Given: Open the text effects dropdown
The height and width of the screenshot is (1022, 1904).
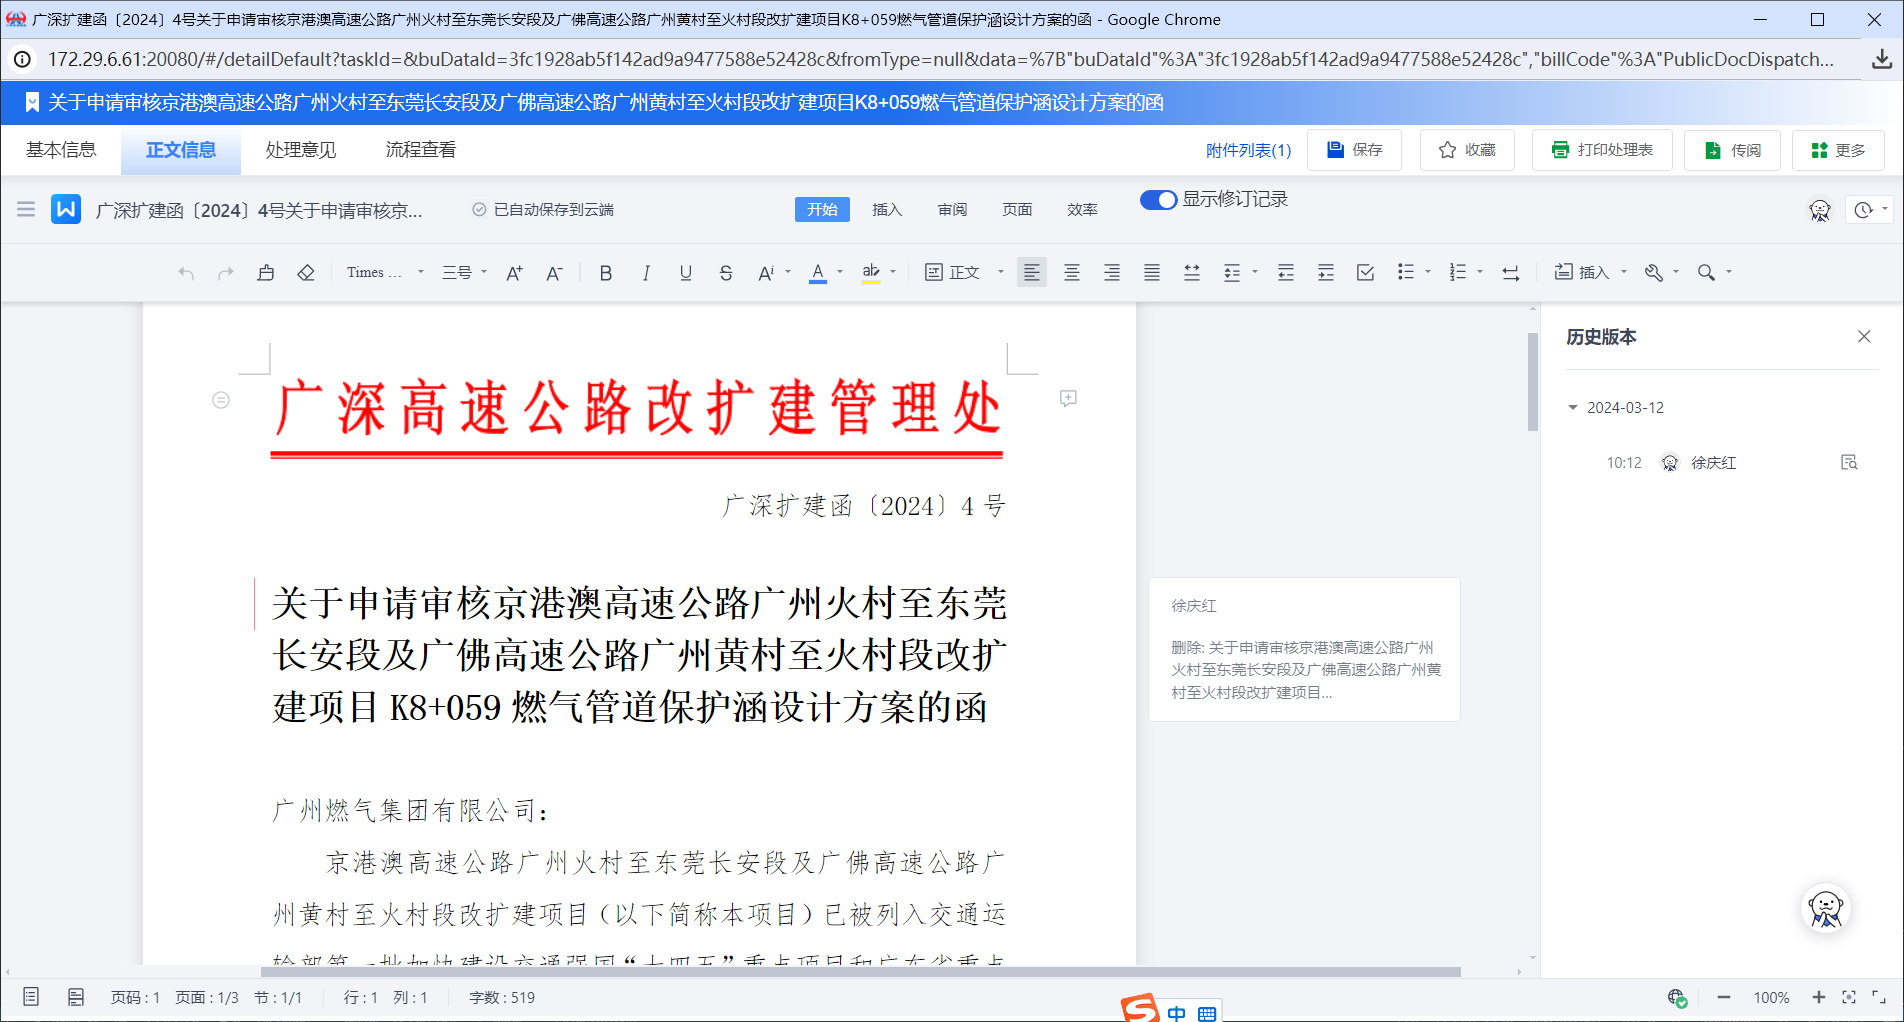Looking at the screenshot, I should (x=774, y=273).
